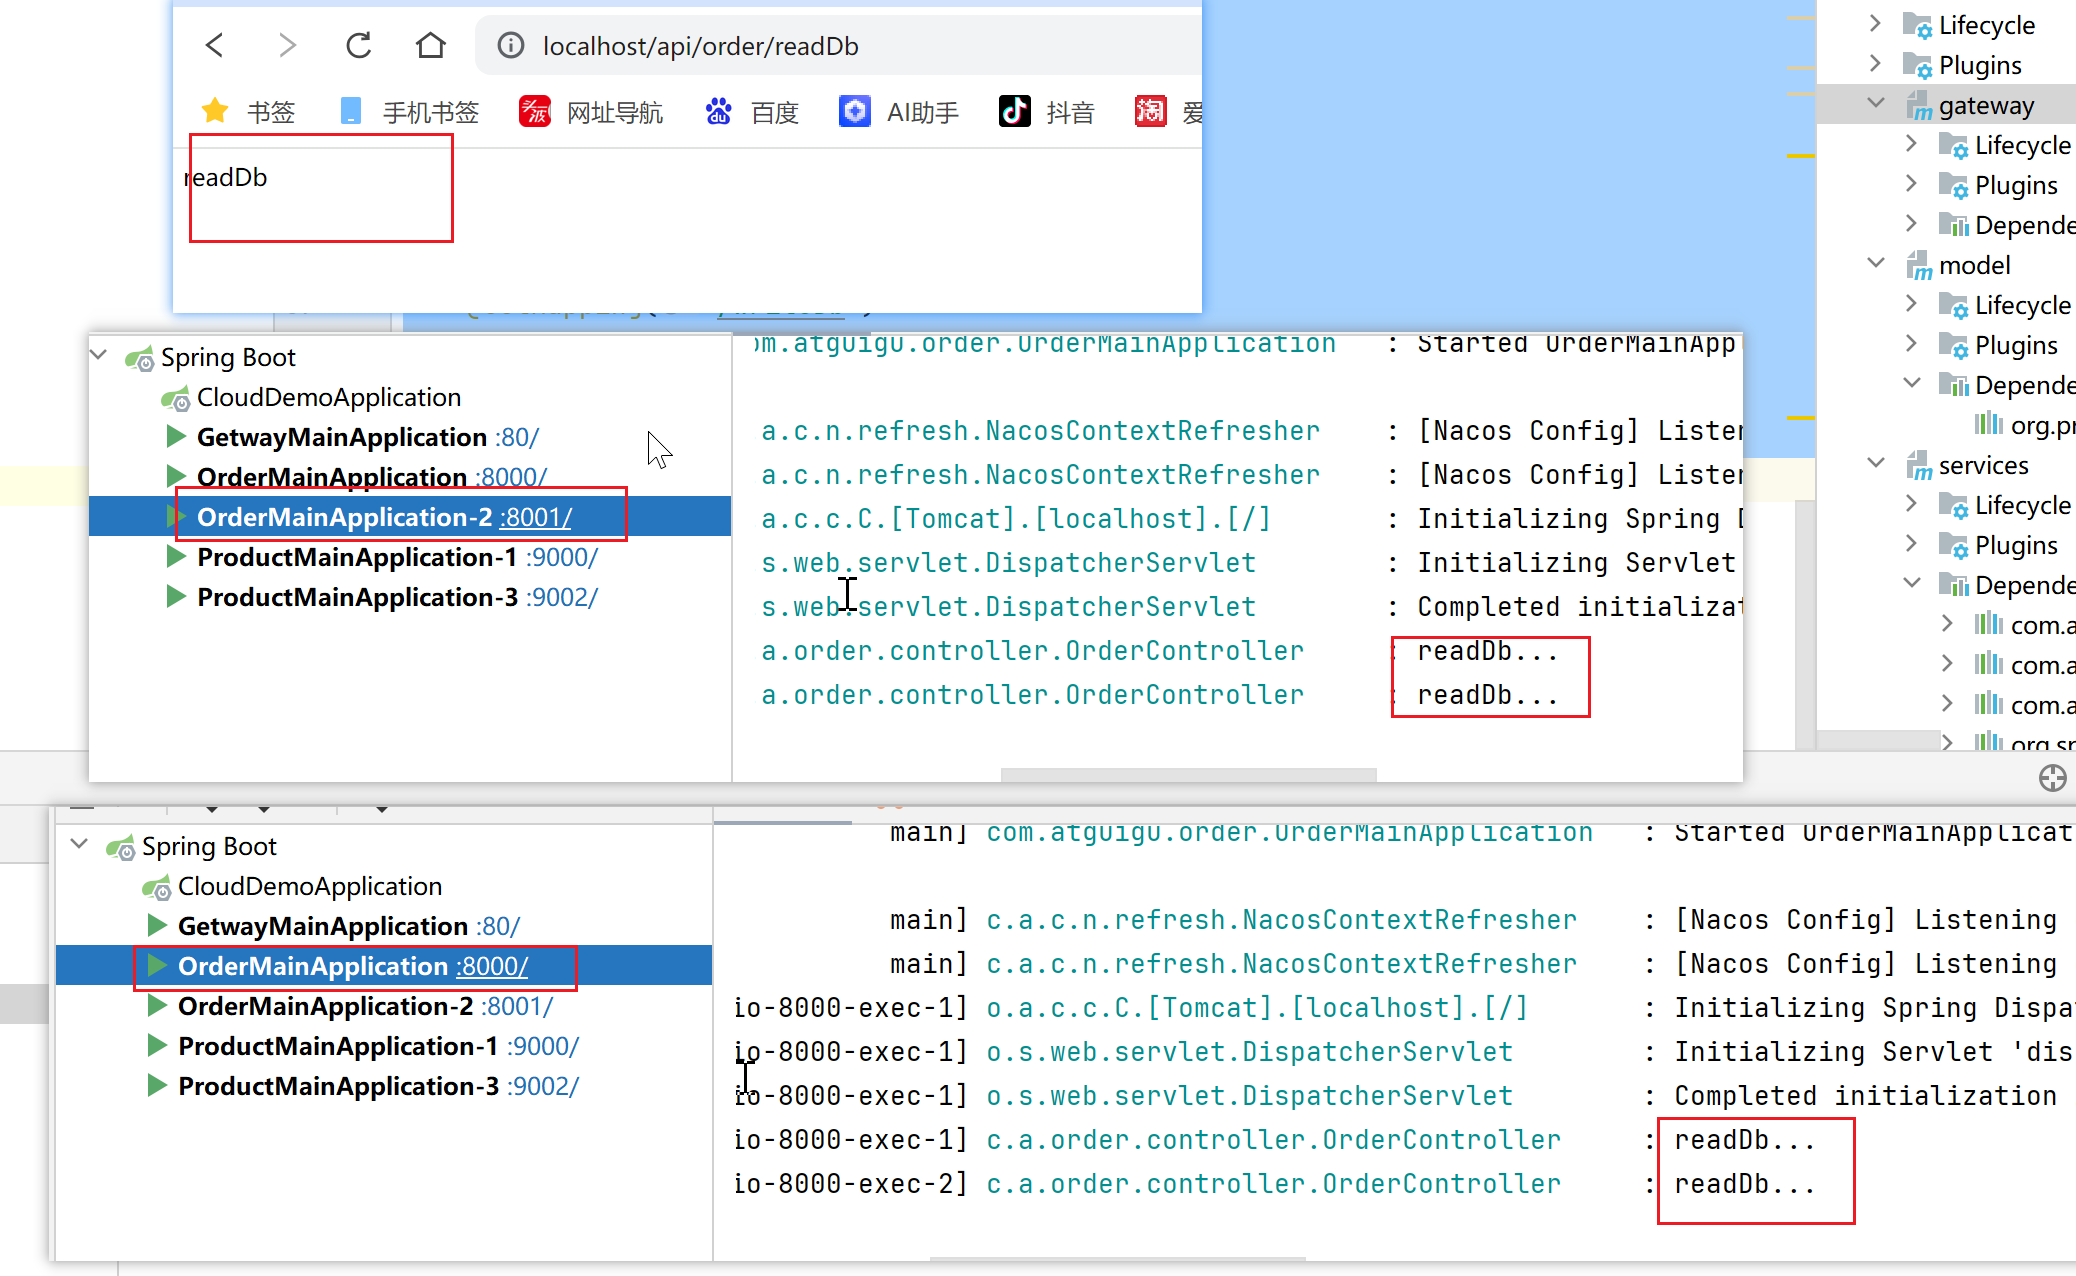Screen dimensions: 2076x1276
Task: Go back in the browser
Action: click(215, 45)
